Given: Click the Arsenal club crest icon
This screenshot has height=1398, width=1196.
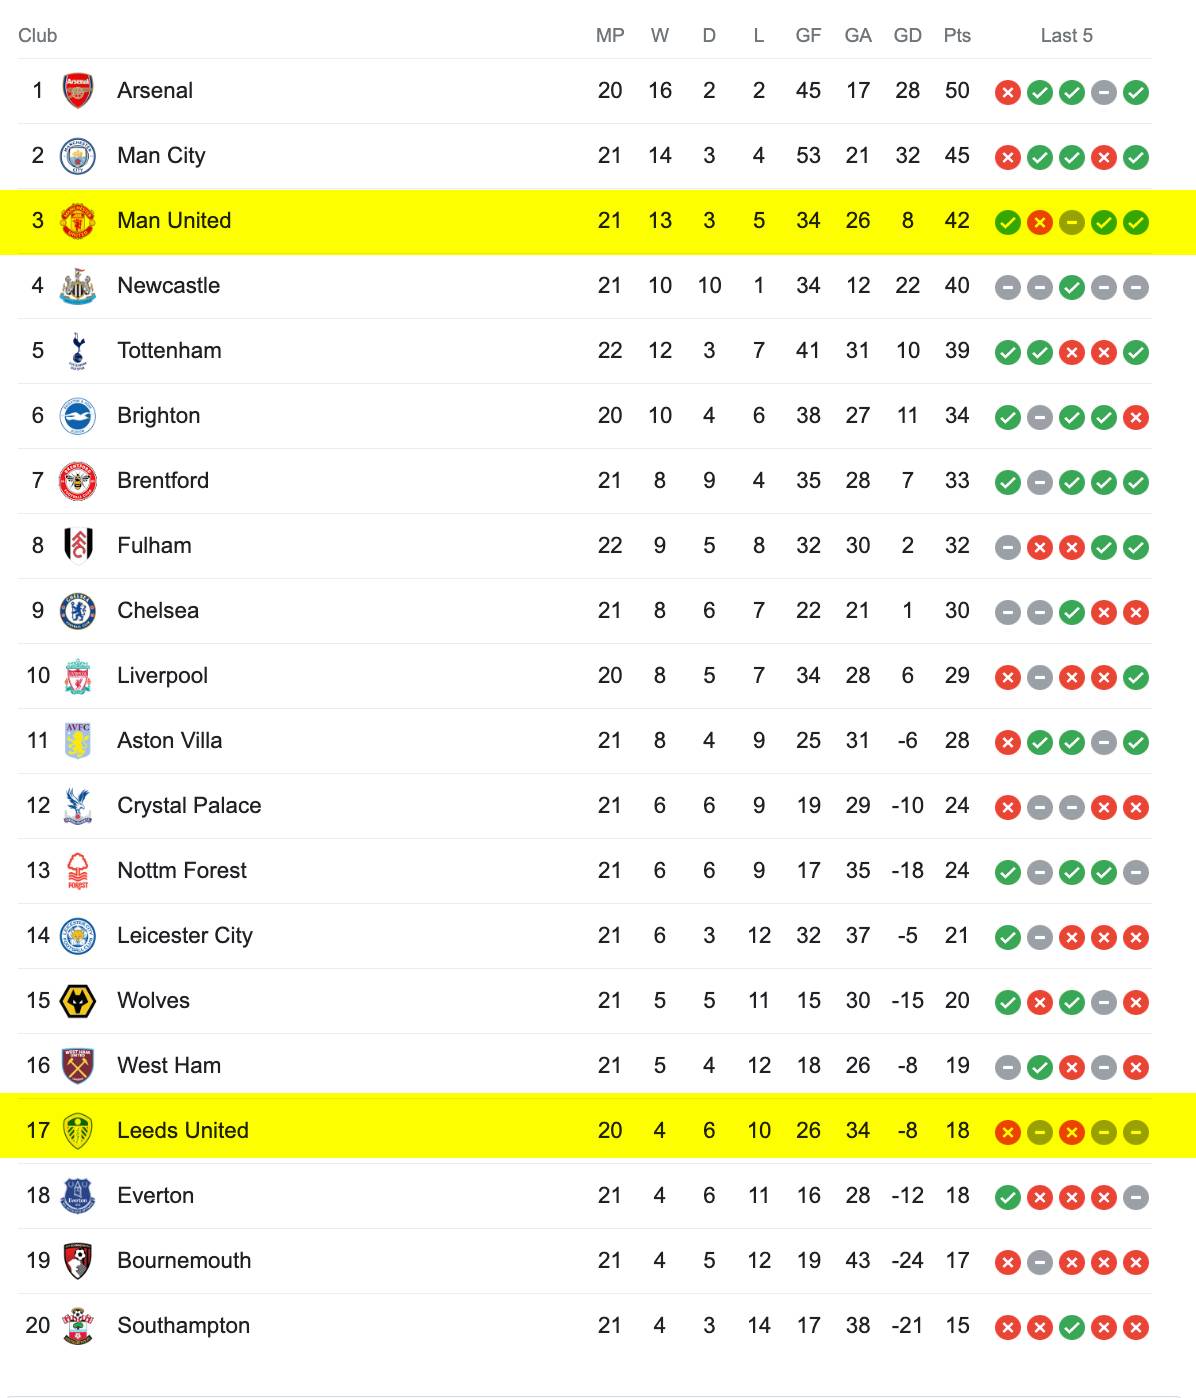Looking at the screenshot, I should 78,91.
